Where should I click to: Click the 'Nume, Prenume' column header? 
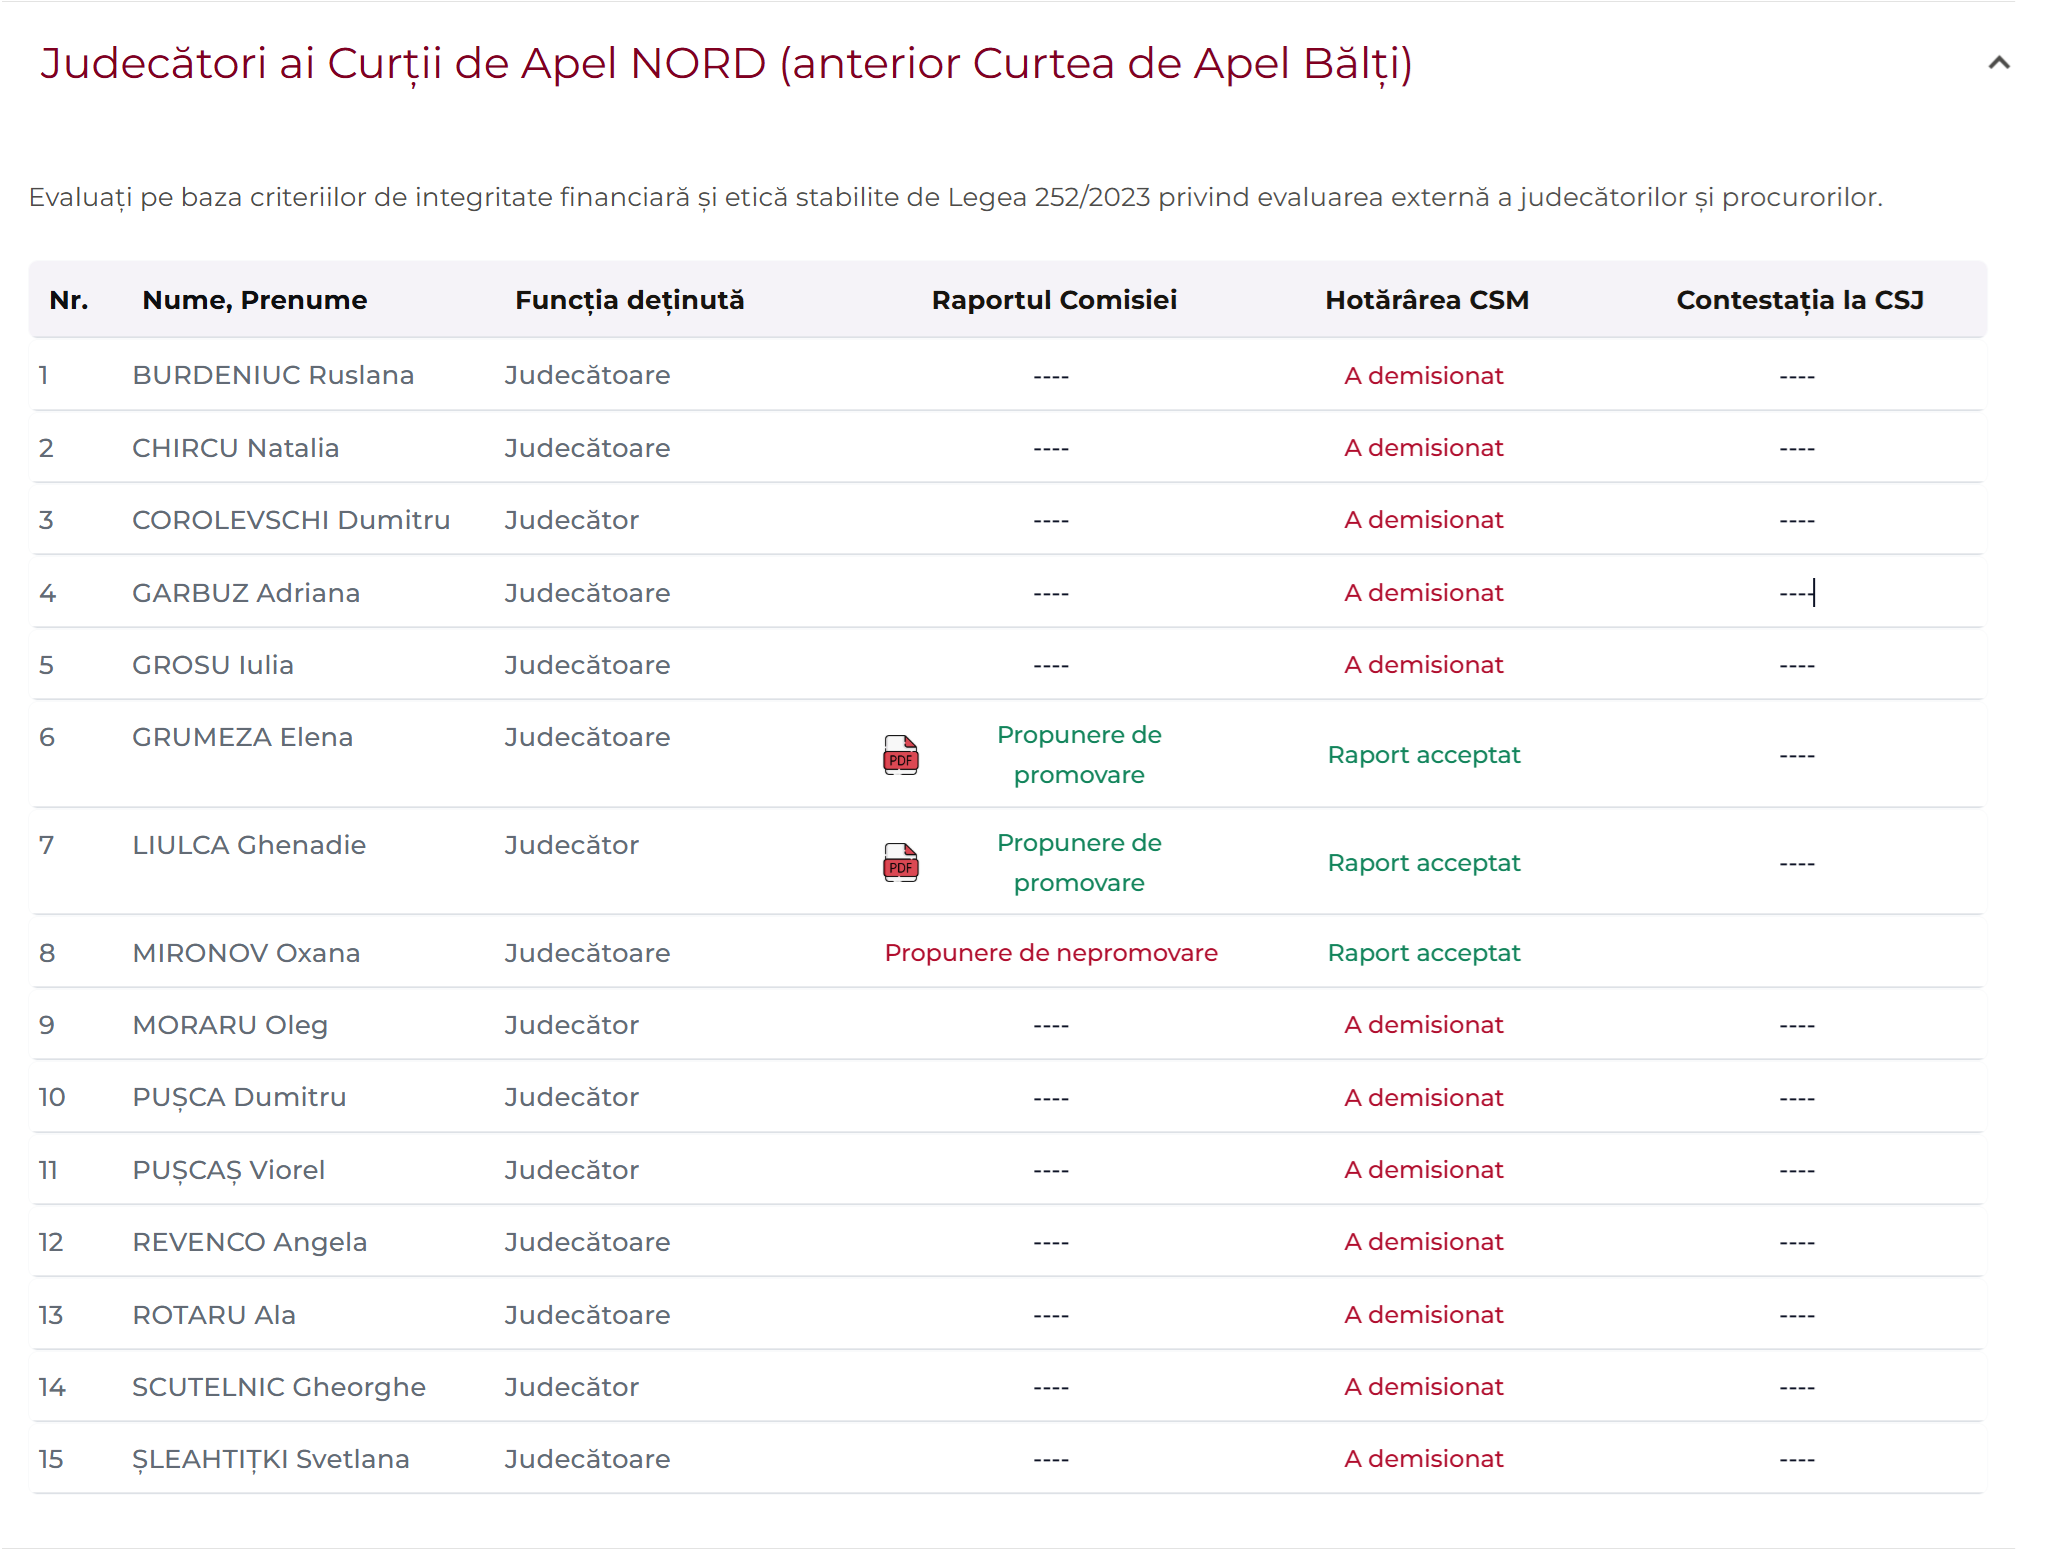[254, 300]
